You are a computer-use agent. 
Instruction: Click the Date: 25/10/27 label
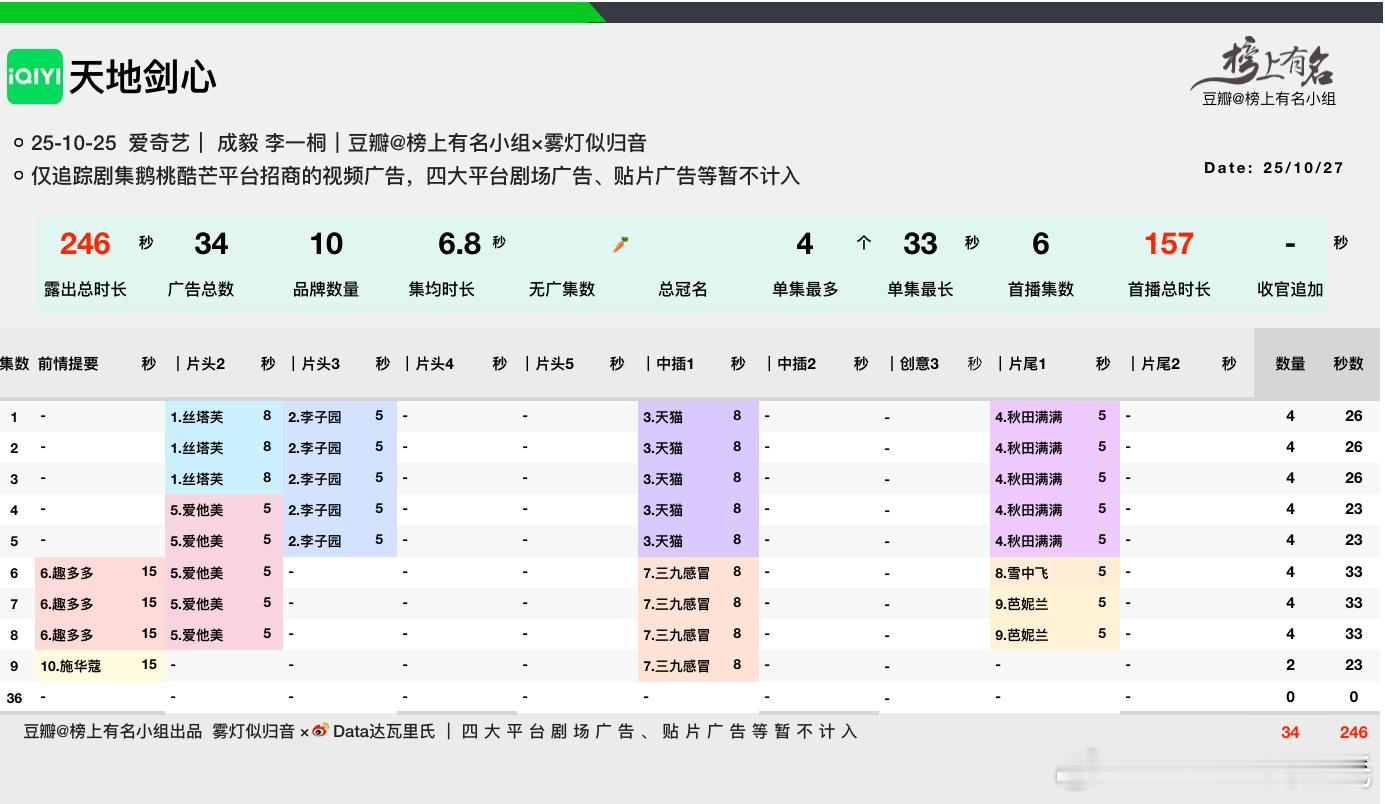(1274, 168)
